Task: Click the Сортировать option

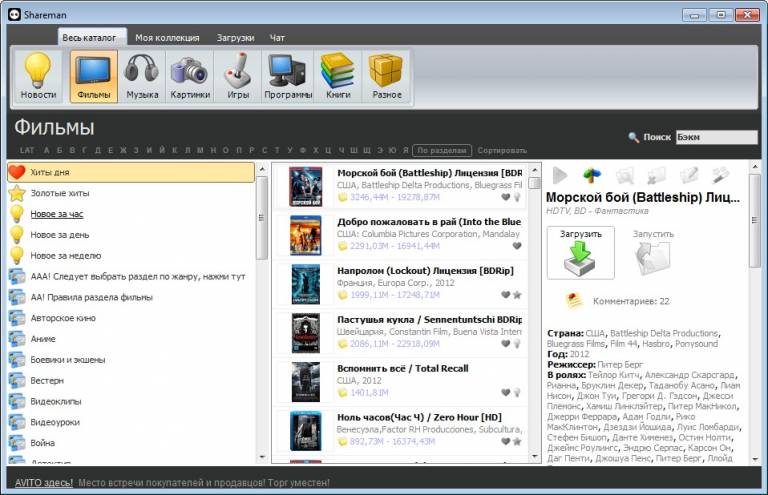Action: [x=502, y=150]
